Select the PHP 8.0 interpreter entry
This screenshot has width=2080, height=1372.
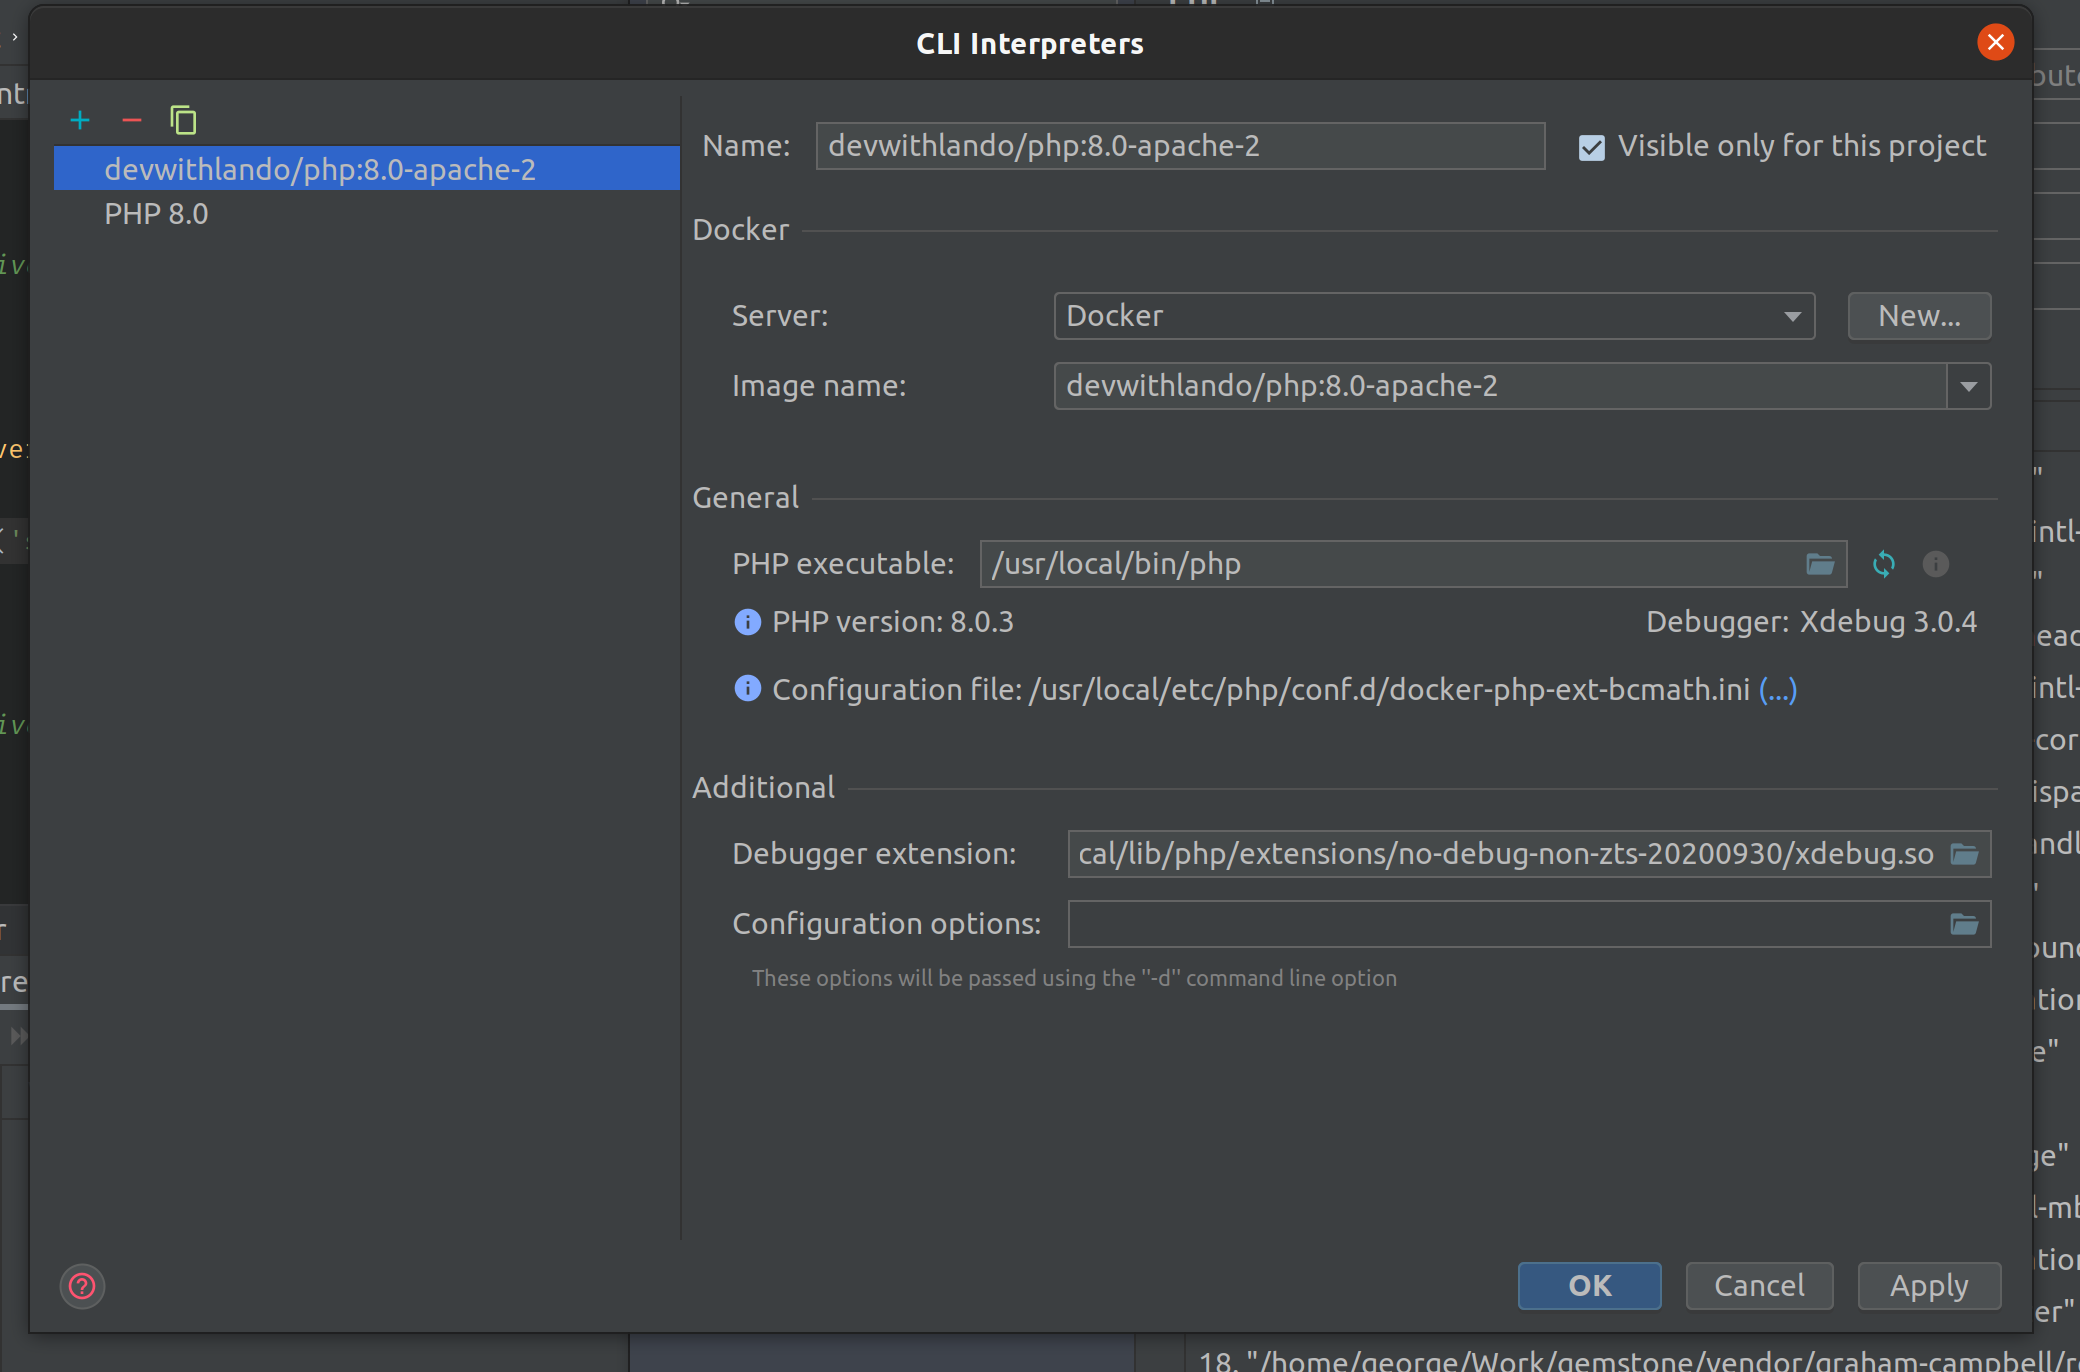point(158,213)
